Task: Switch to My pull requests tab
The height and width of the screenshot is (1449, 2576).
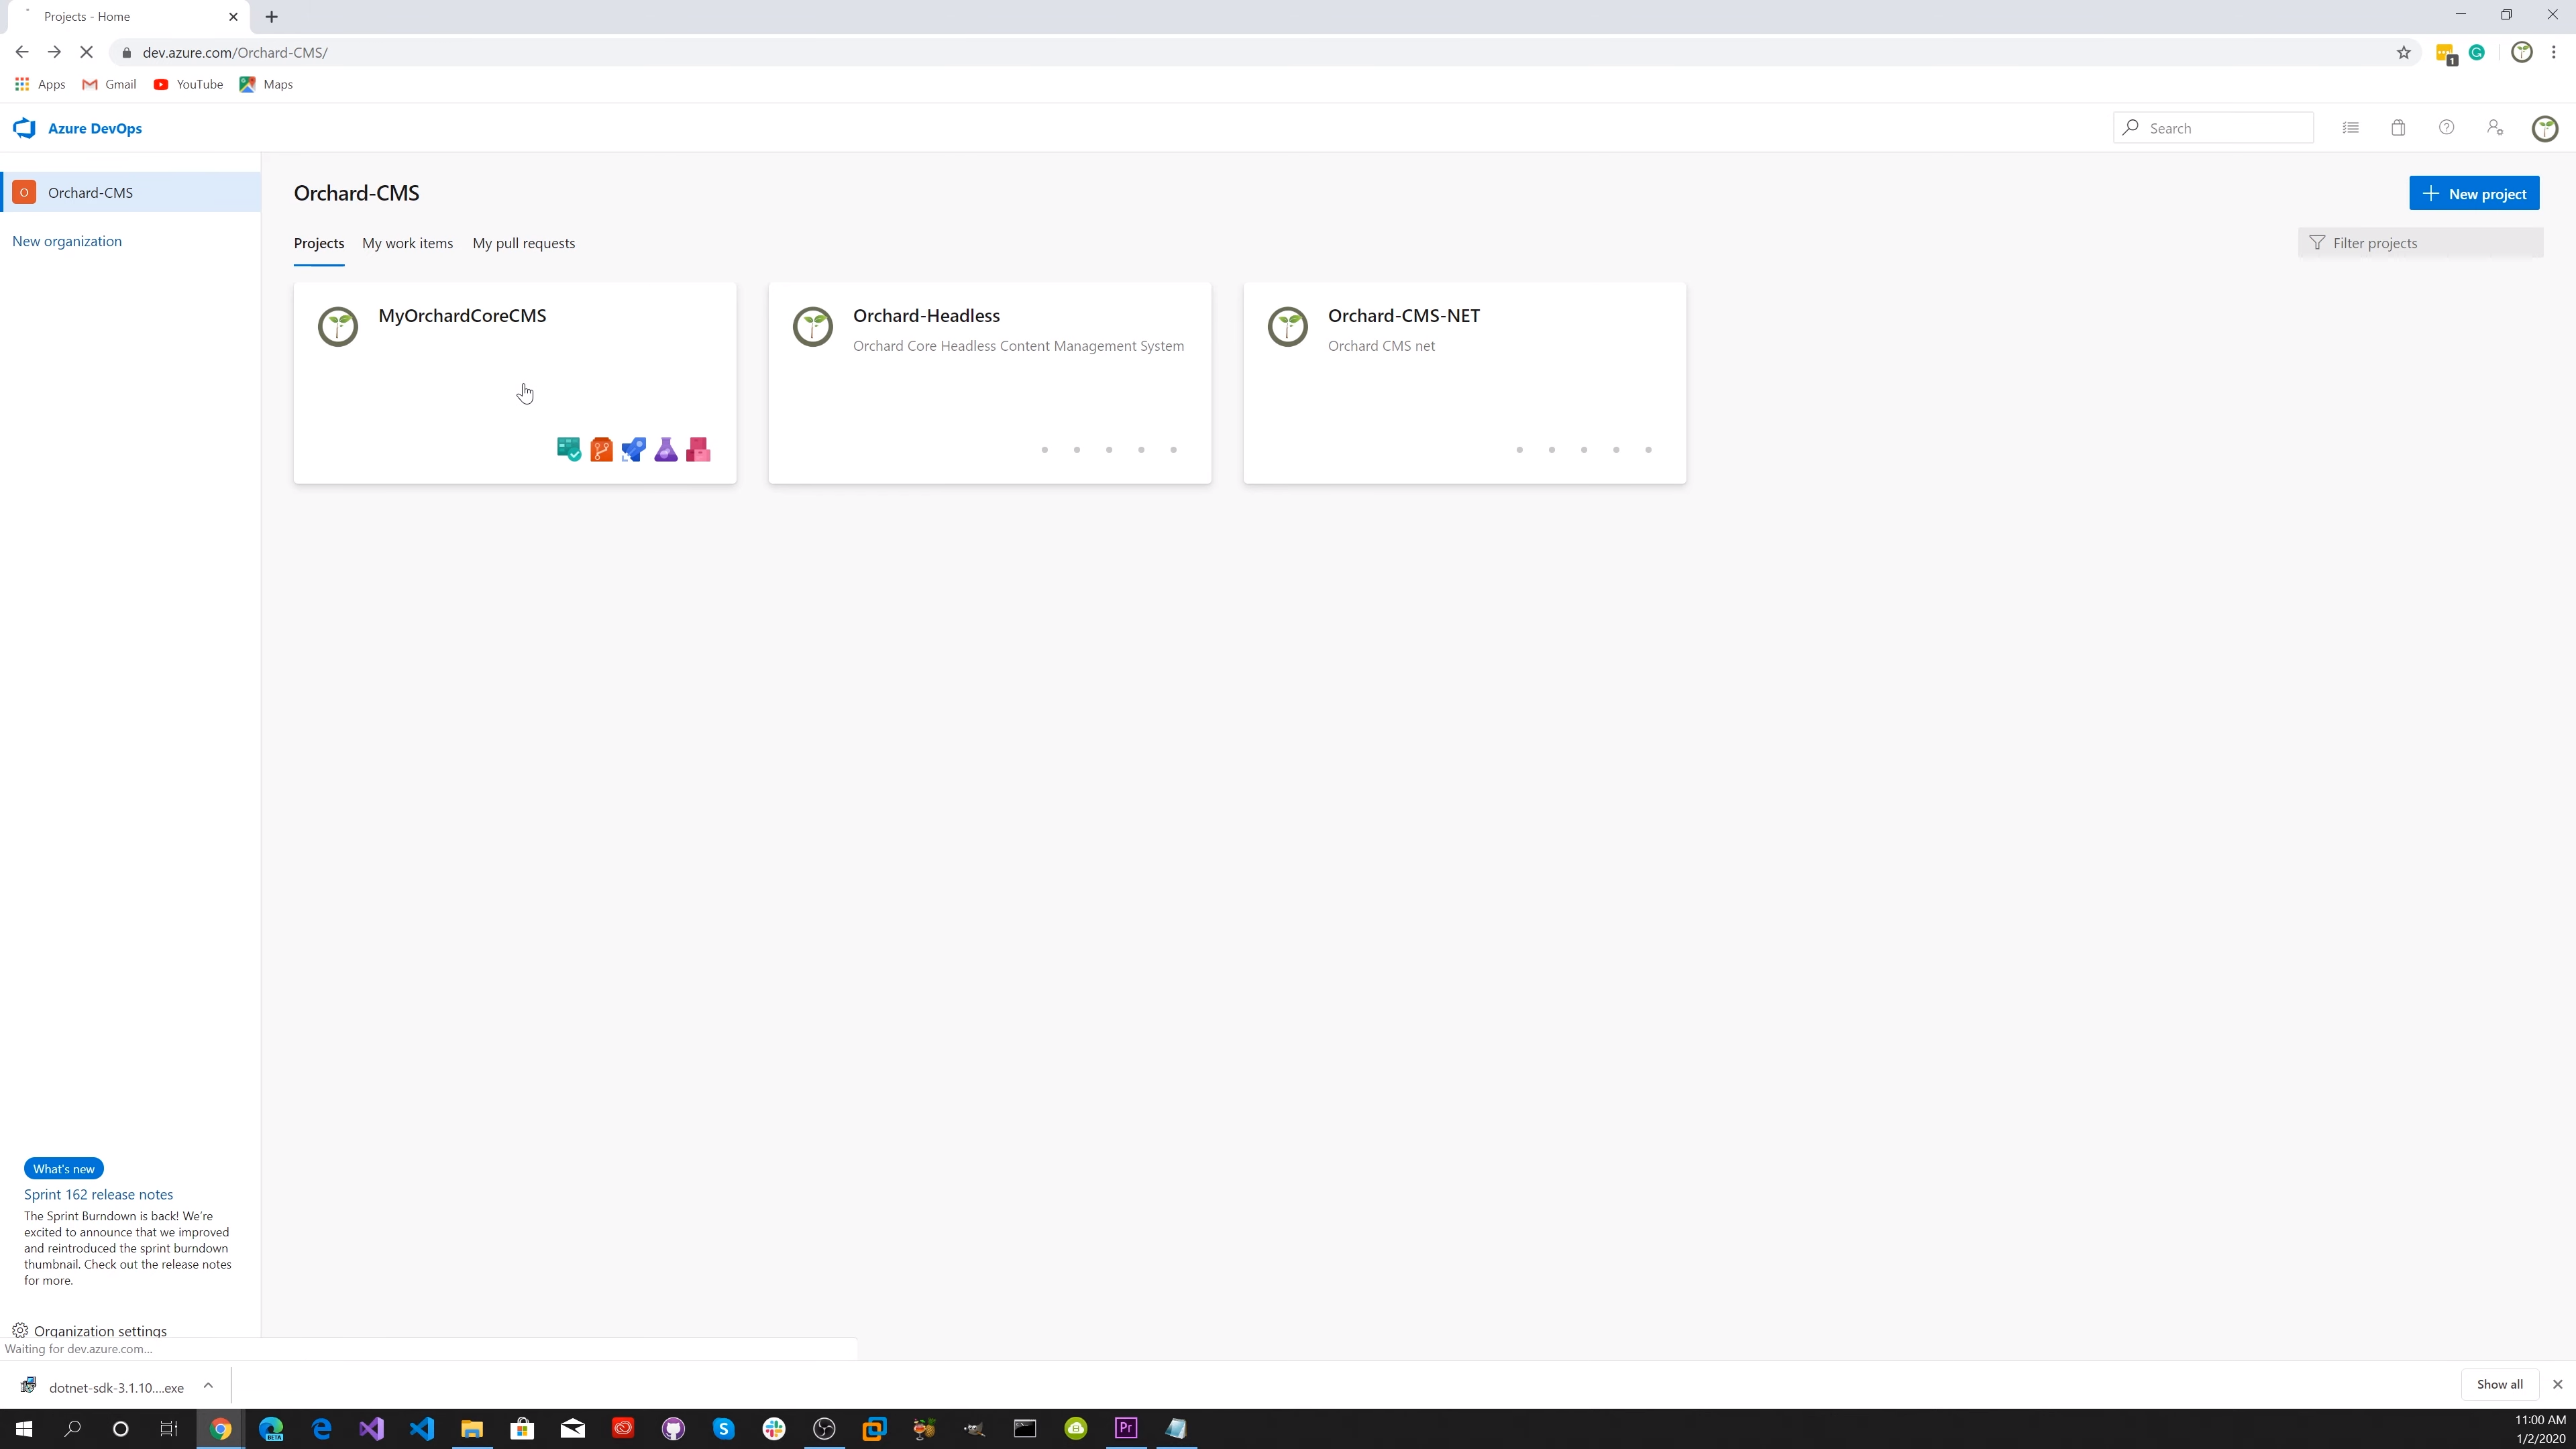Action: pos(524,243)
